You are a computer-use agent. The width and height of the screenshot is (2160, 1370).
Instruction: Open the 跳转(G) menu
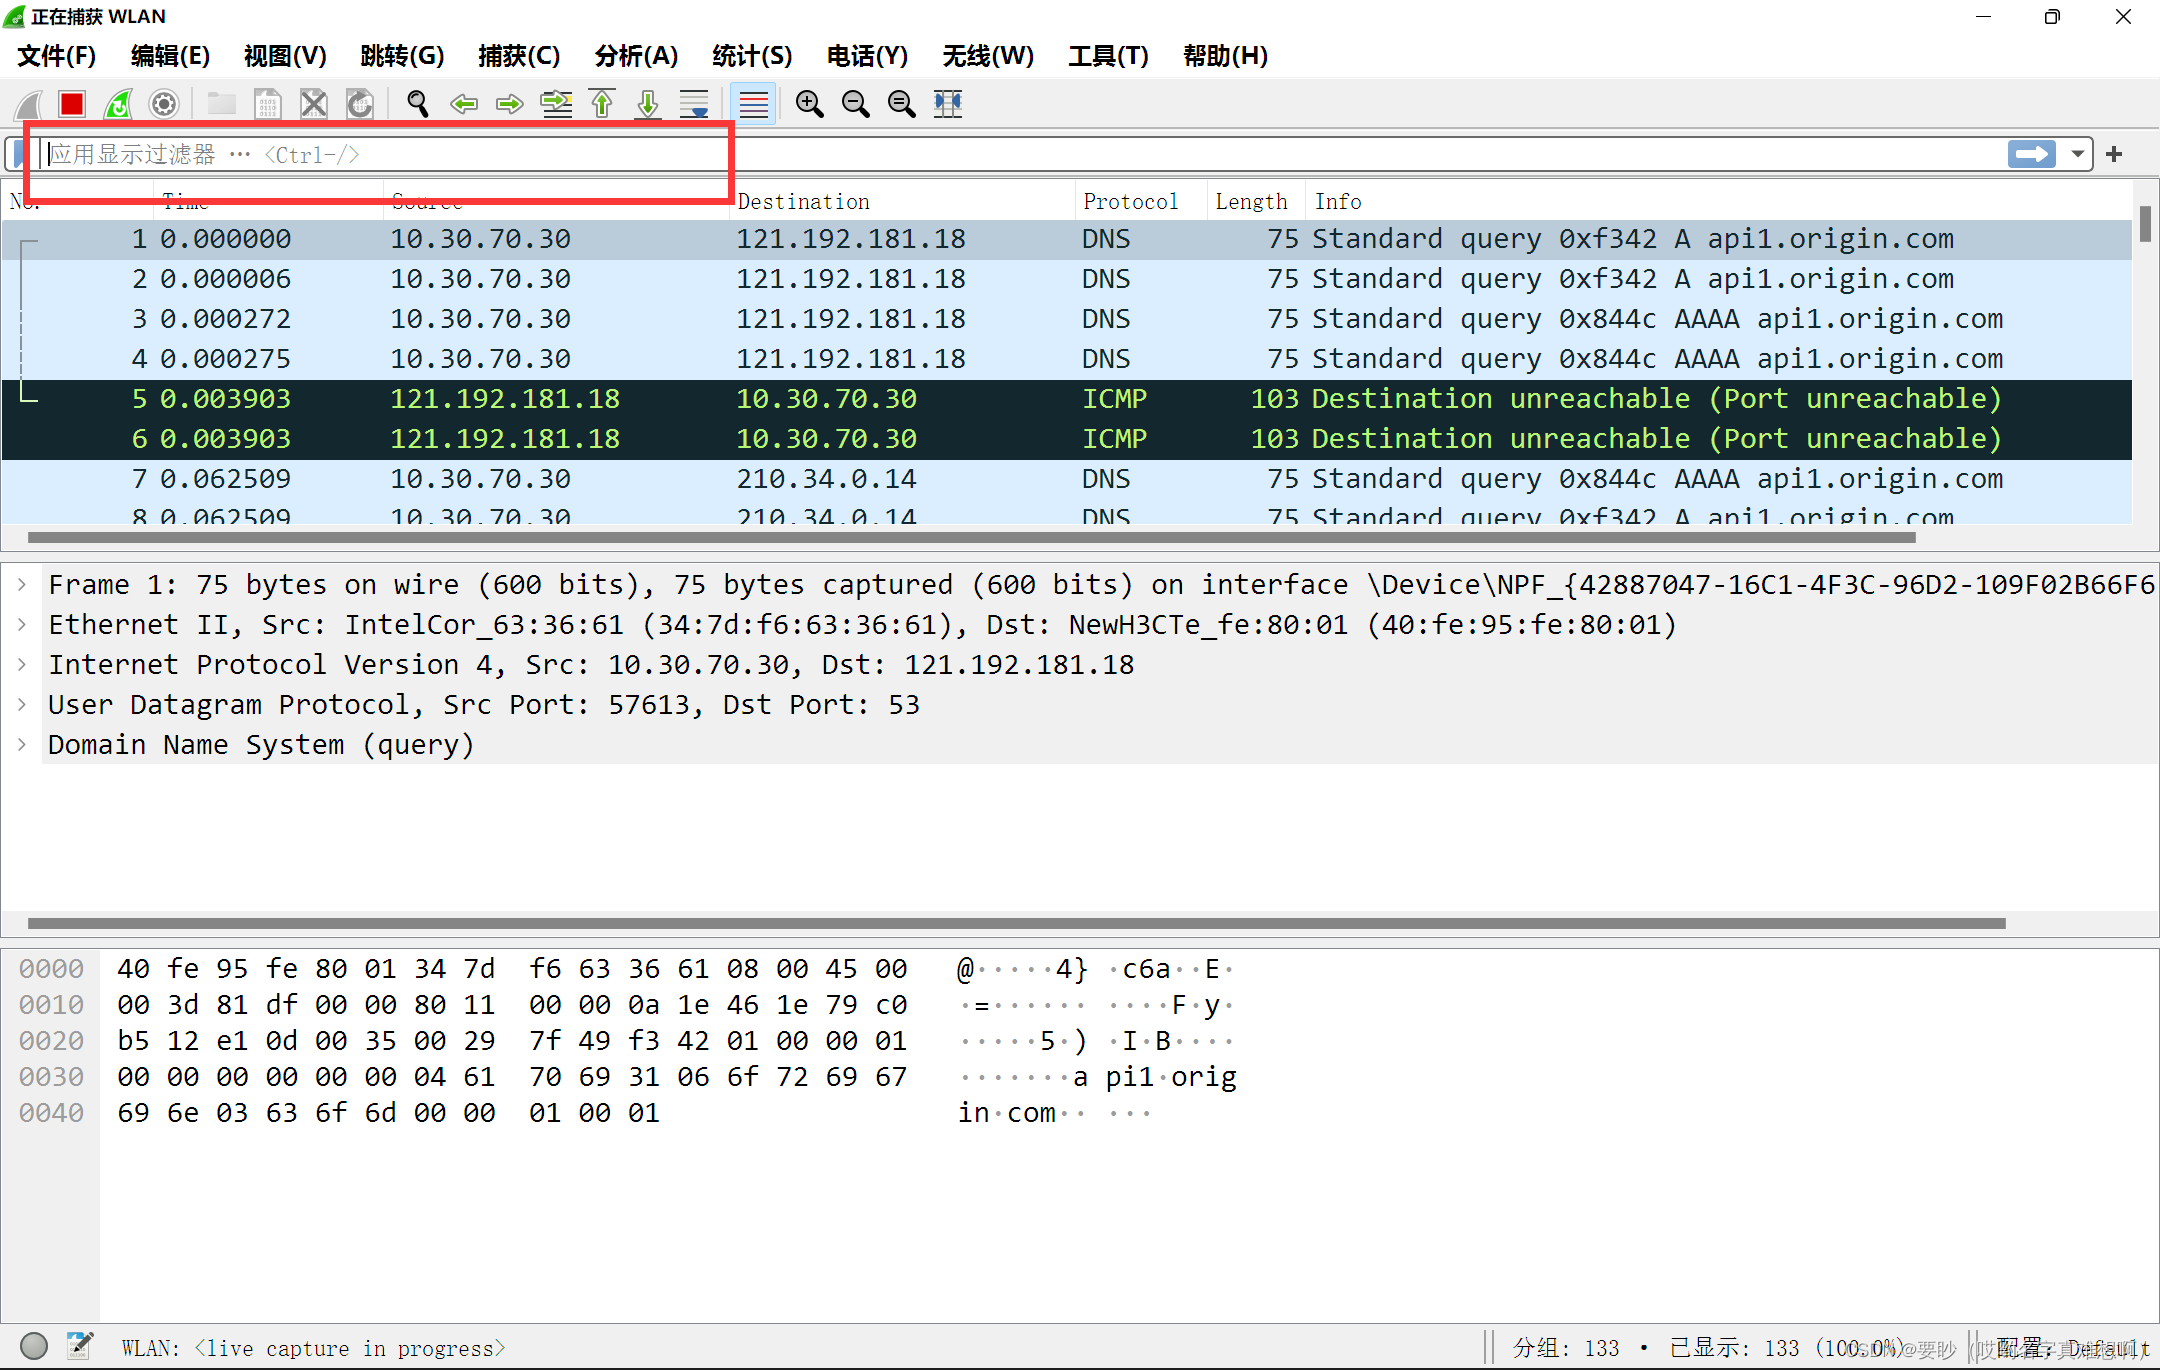pyautogui.click(x=403, y=56)
